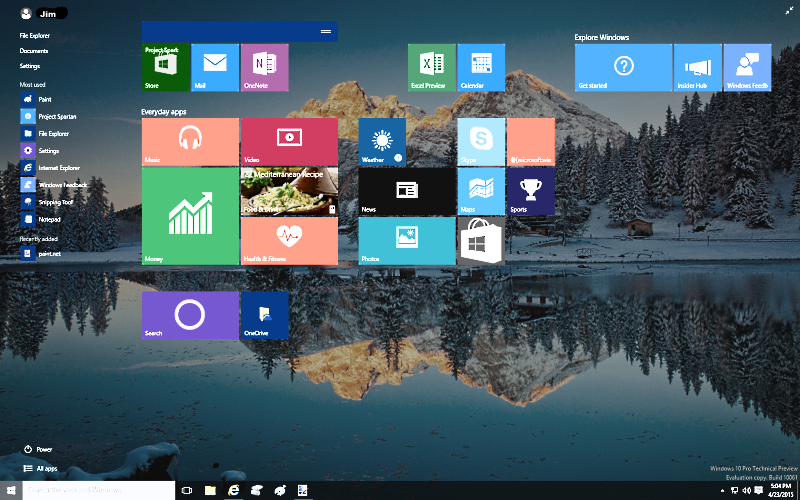Click the Settings link below Documents
The width and height of the screenshot is (800, 500).
point(30,66)
